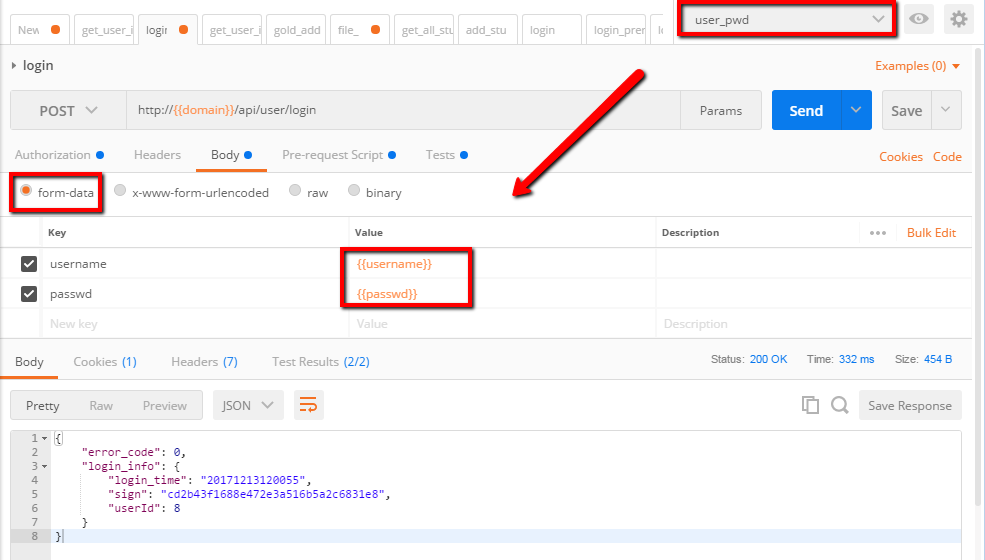
Task: Open the JSON format dropdown
Action: [248, 405]
